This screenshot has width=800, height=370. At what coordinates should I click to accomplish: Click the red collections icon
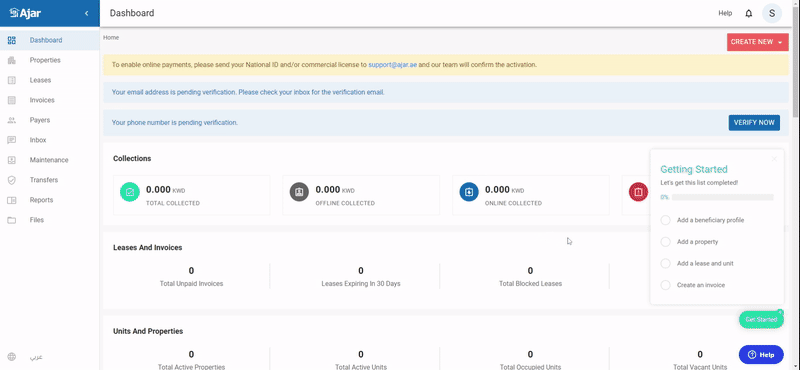click(638, 192)
